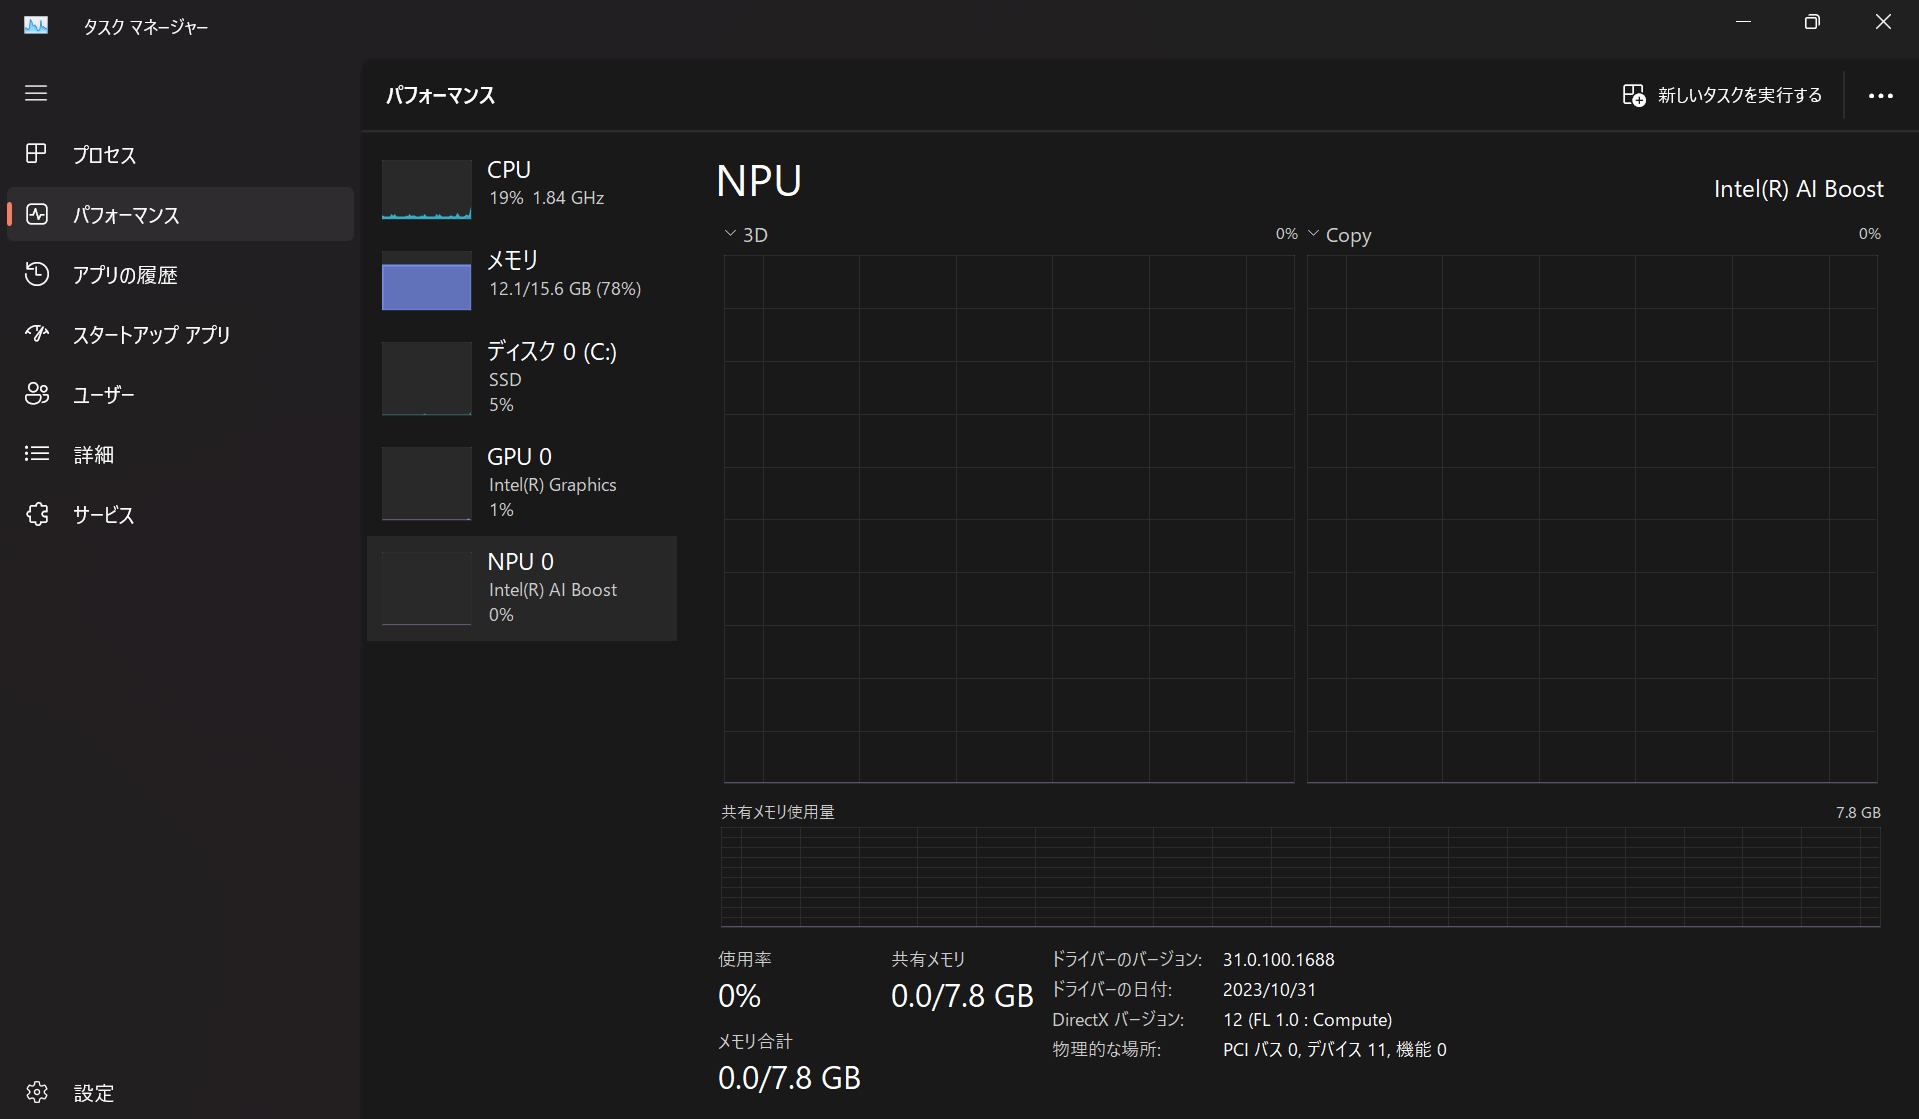Select CPU 19% 1.84 GHz entry
Image resolution: width=1919 pixels, height=1119 pixels.
[522, 189]
